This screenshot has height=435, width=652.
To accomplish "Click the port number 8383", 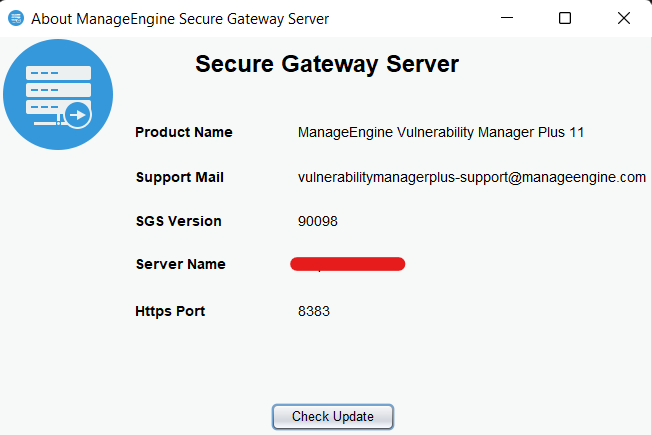I will [314, 311].
